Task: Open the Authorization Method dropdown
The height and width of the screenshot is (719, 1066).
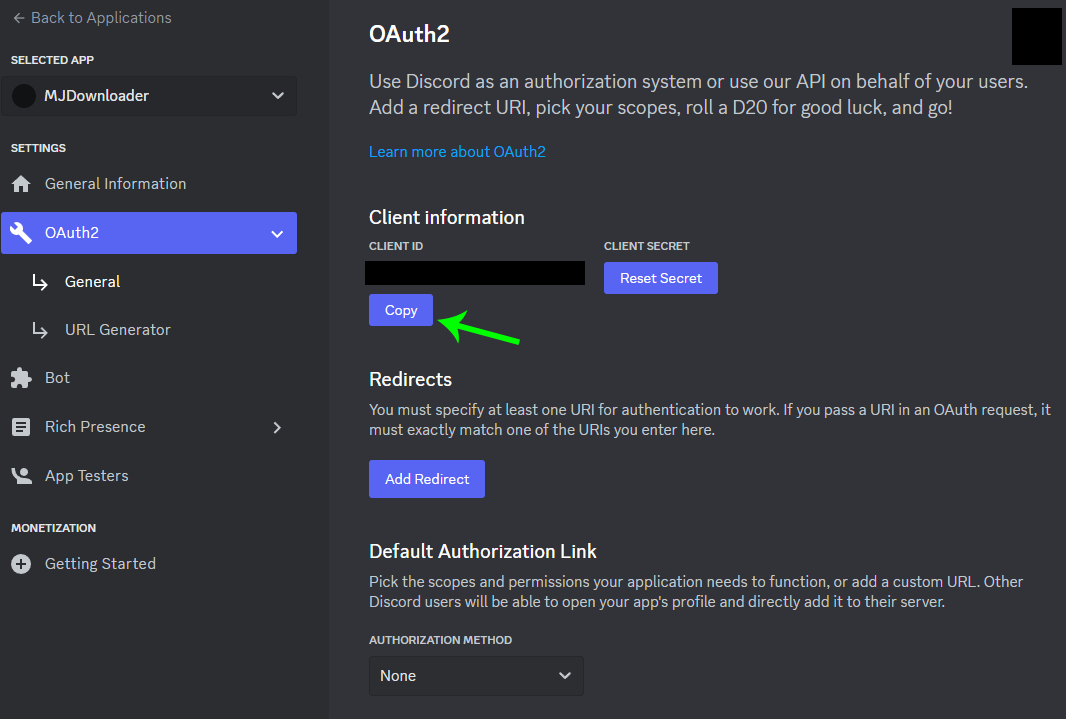Action: tap(476, 676)
